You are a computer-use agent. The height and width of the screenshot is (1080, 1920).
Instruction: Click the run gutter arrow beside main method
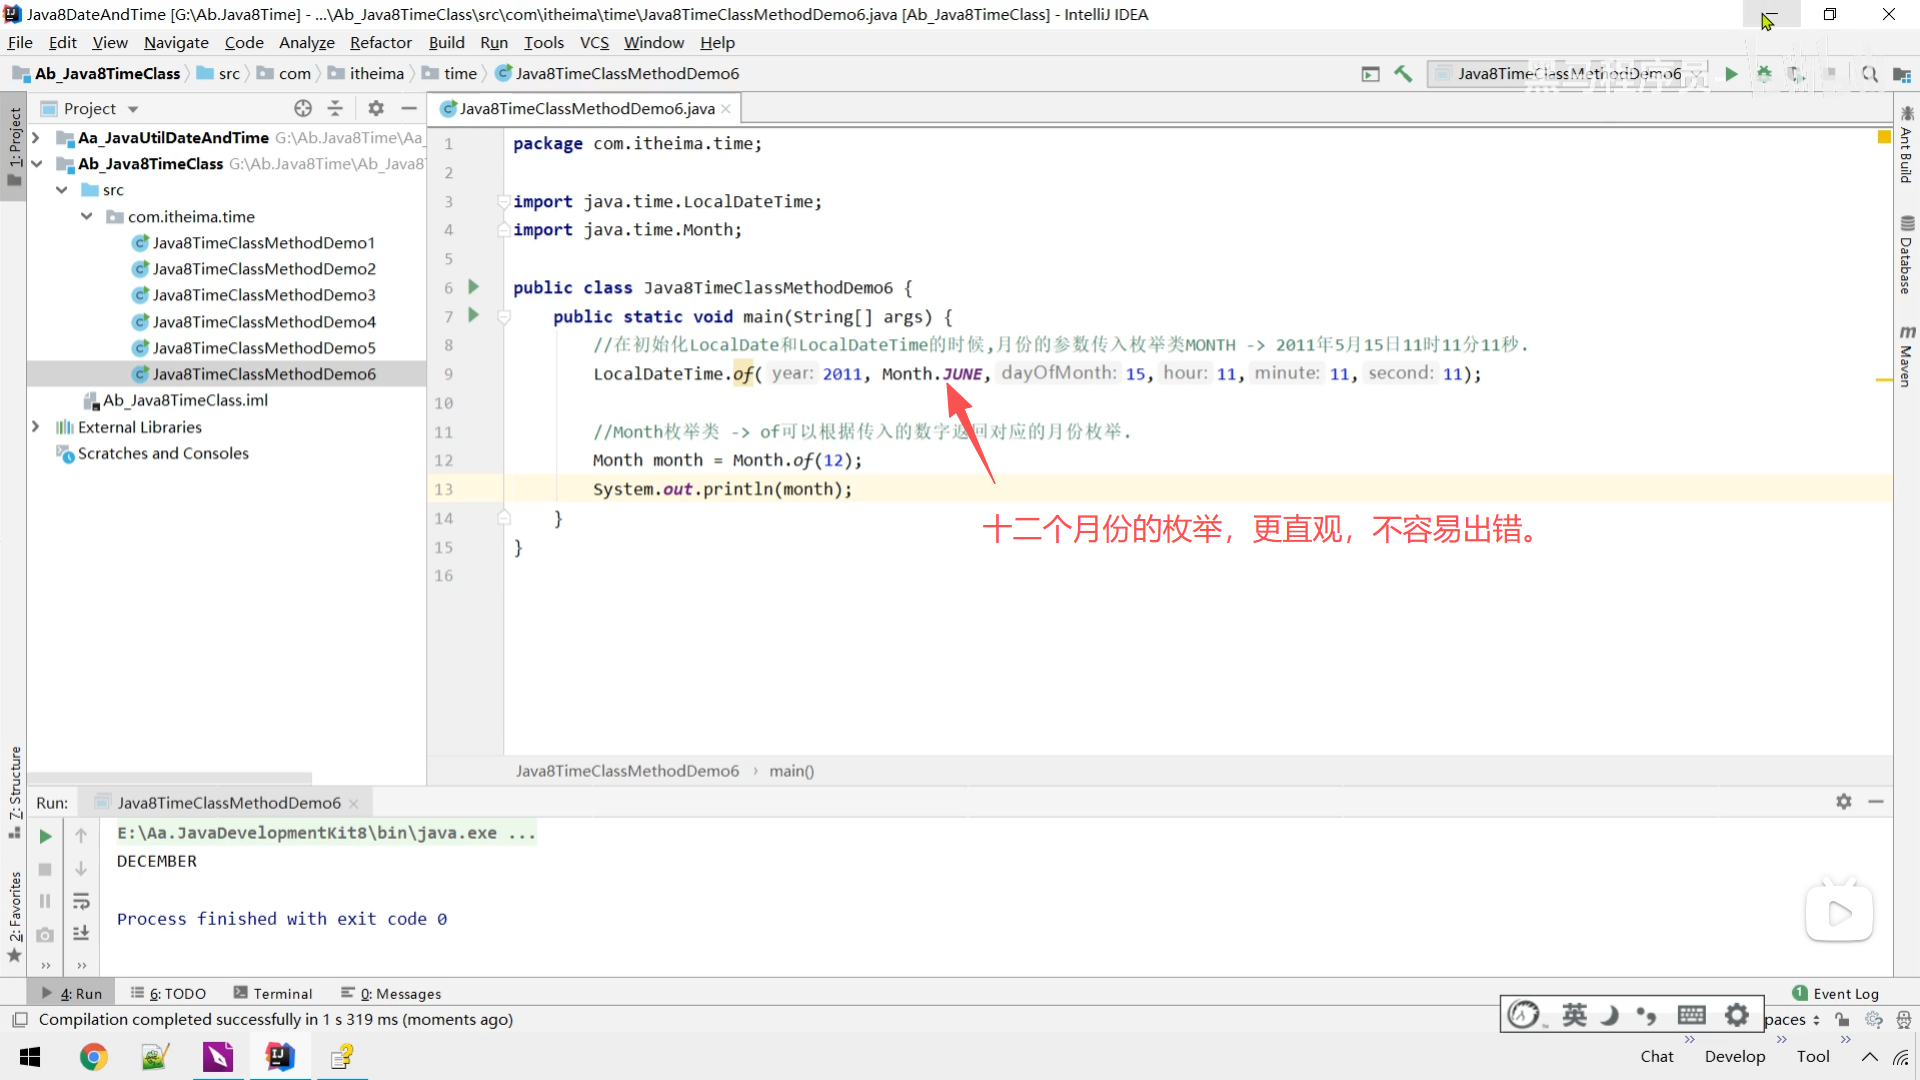click(474, 316)
